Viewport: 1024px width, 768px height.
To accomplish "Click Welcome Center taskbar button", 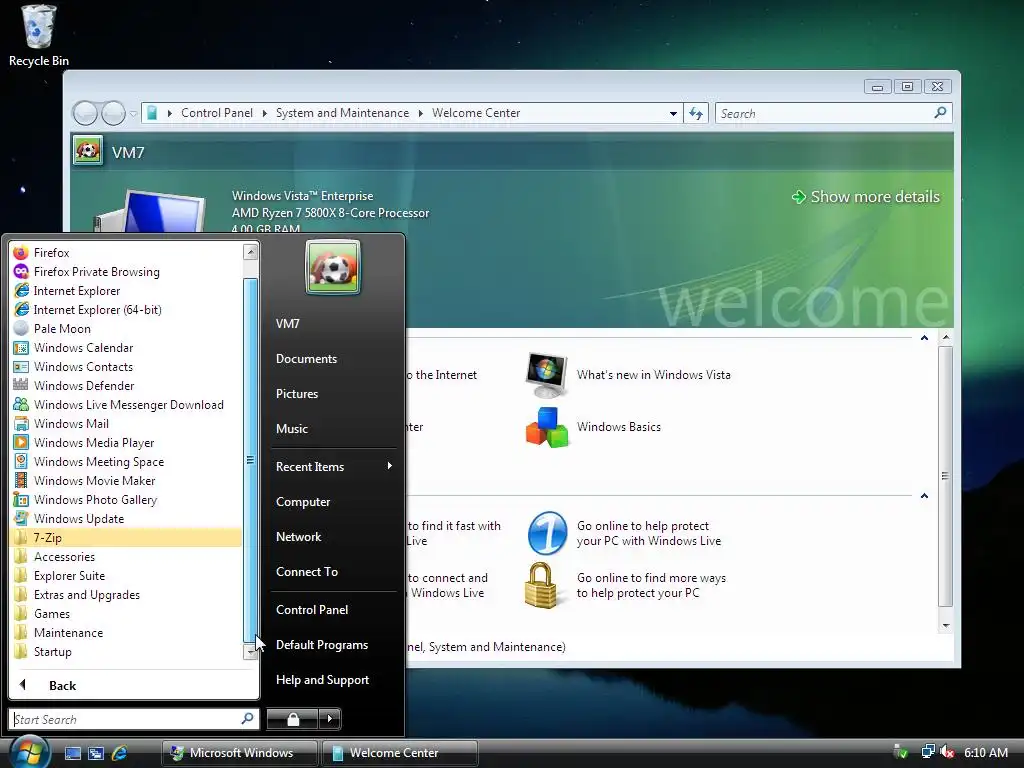I will (400, 753).
